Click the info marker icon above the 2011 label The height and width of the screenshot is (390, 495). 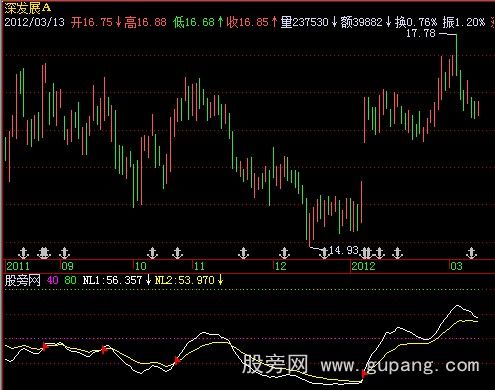(23, 253)
